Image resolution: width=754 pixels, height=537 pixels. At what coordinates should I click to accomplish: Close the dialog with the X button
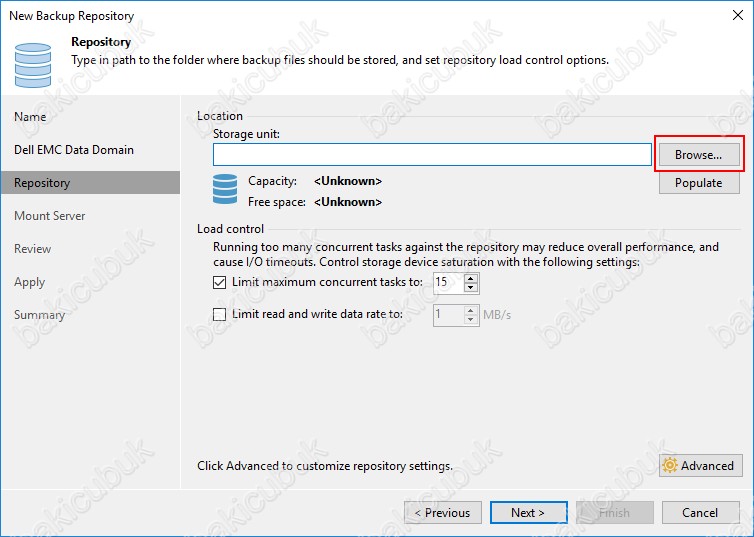(738, 15)
